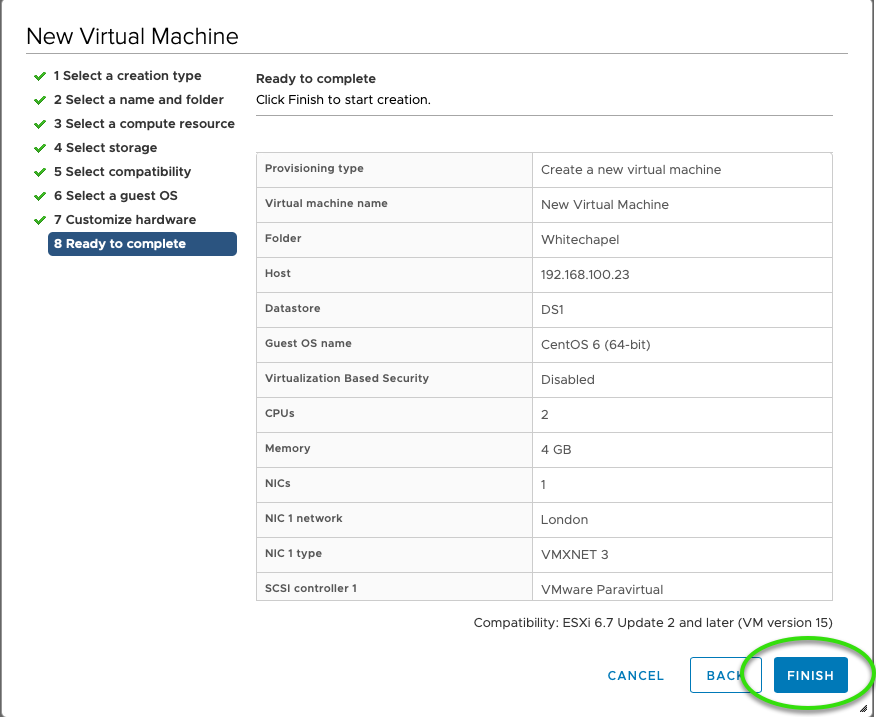
Task: Click the Host value 192.168.100.23
Action: pos(585,274)
